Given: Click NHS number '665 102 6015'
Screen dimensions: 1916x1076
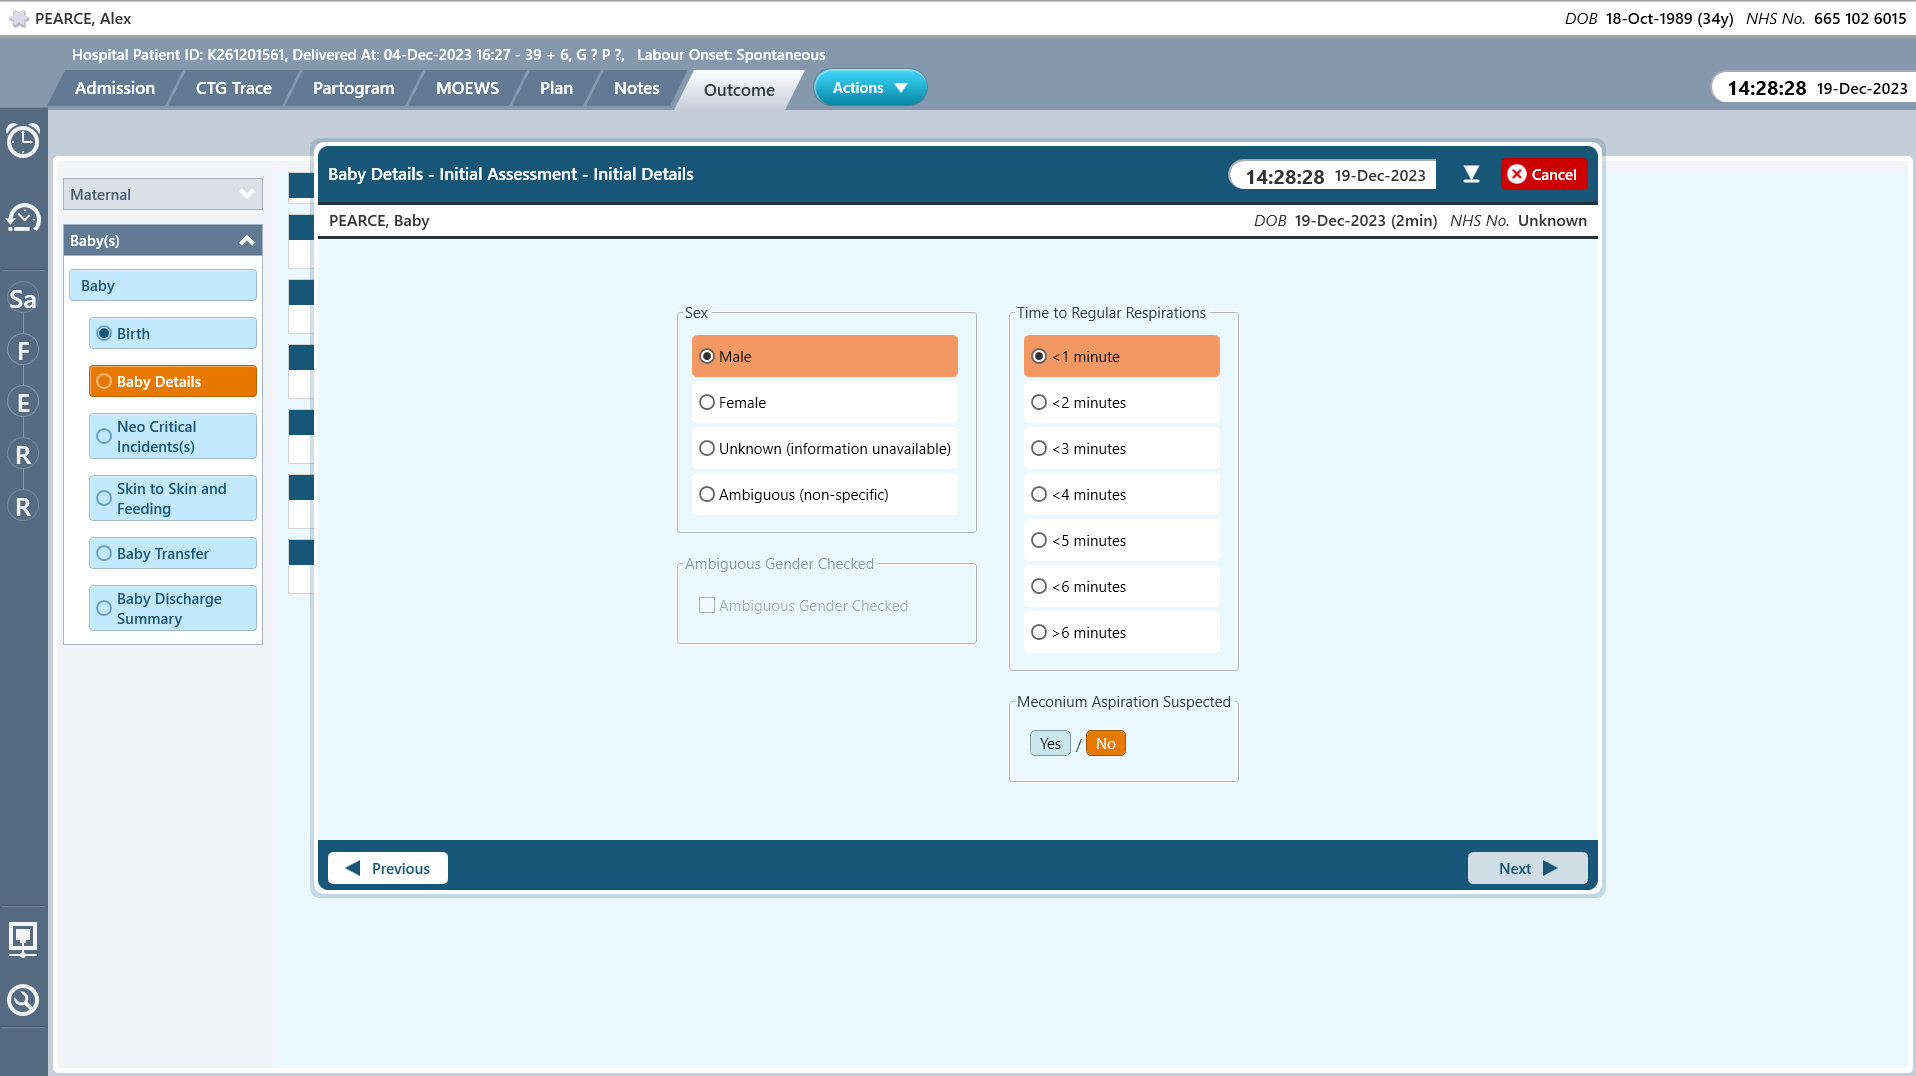Looking at the screenshot, I should pyautogui.click(x=1860, y=18).
